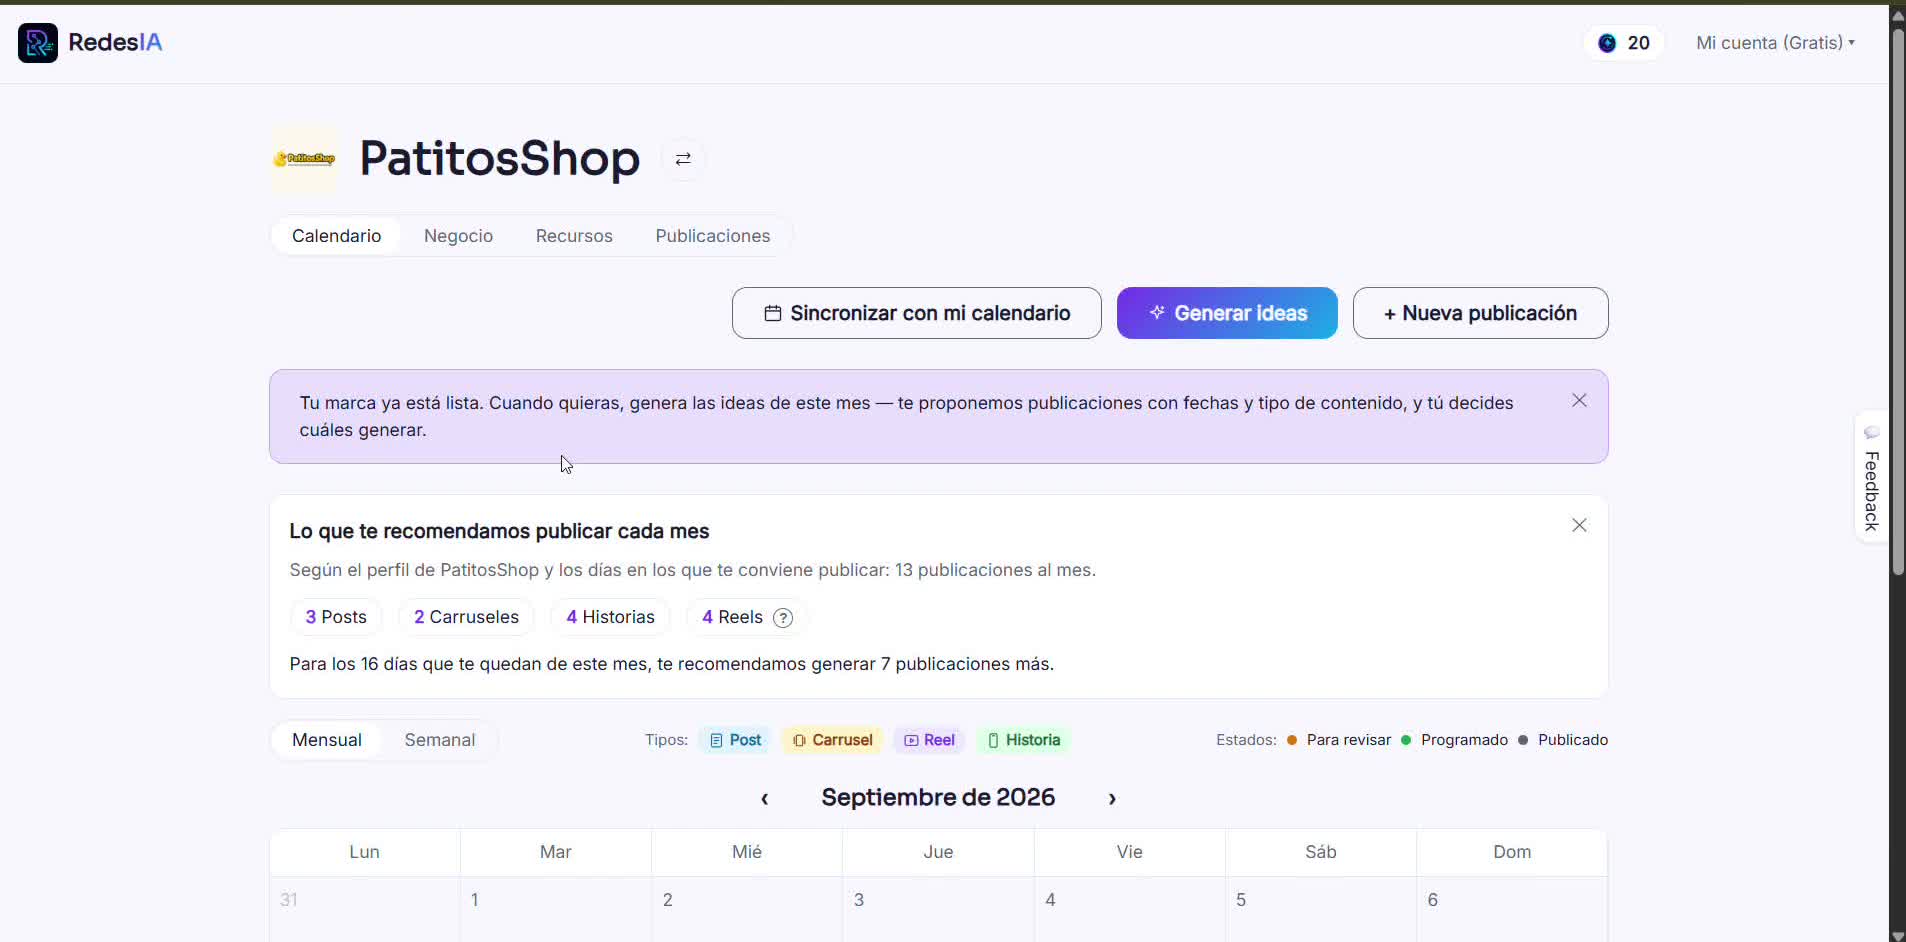Screen dimensions: 1906x942
Task: Click the Septiembre de 2026 heading
Action: point(938,797)
